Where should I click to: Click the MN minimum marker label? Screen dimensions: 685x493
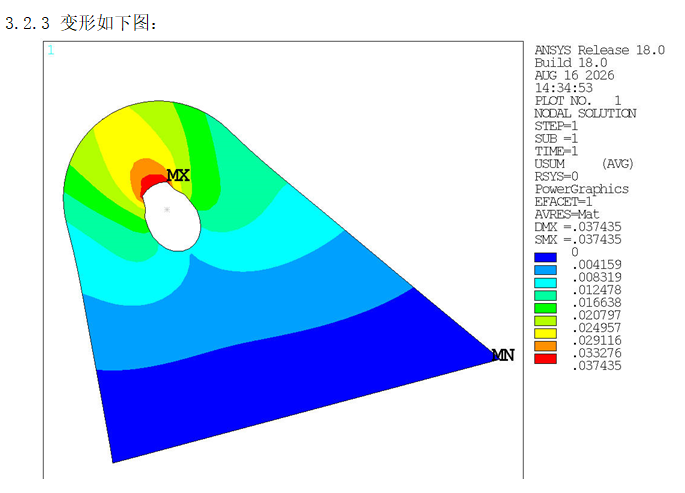coord(503,355)
